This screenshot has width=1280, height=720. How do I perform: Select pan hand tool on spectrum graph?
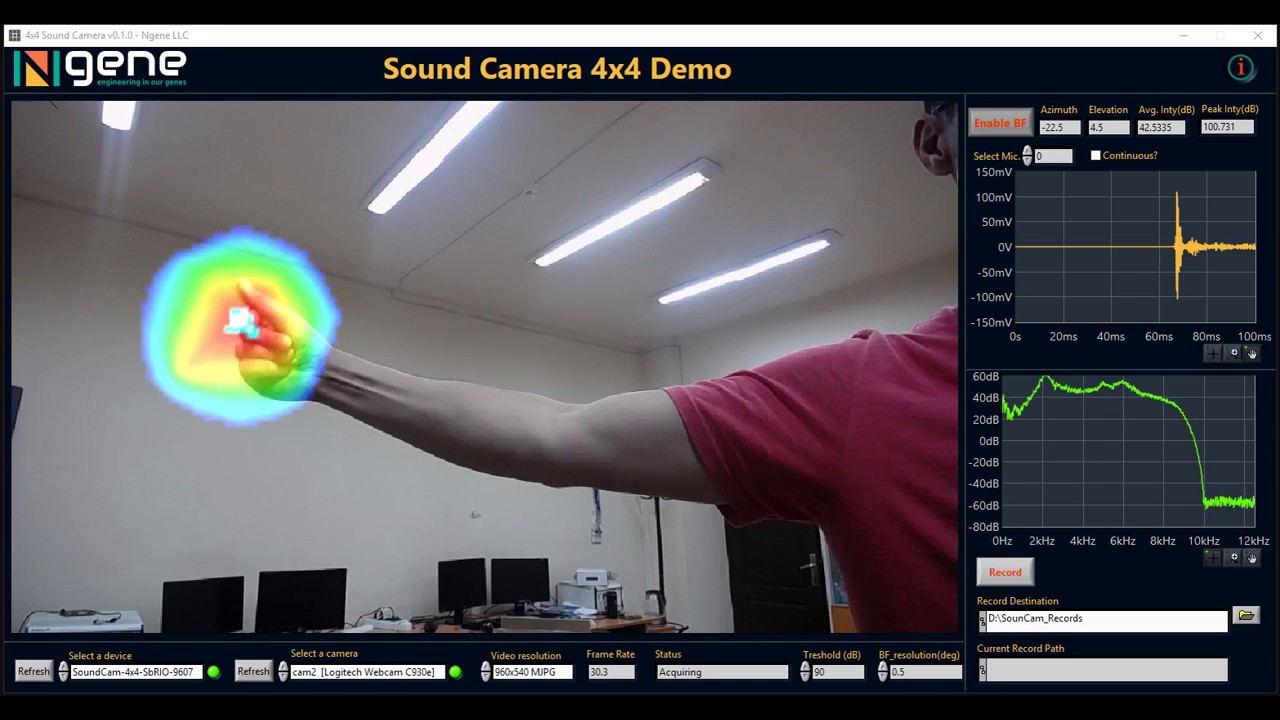1251,557
